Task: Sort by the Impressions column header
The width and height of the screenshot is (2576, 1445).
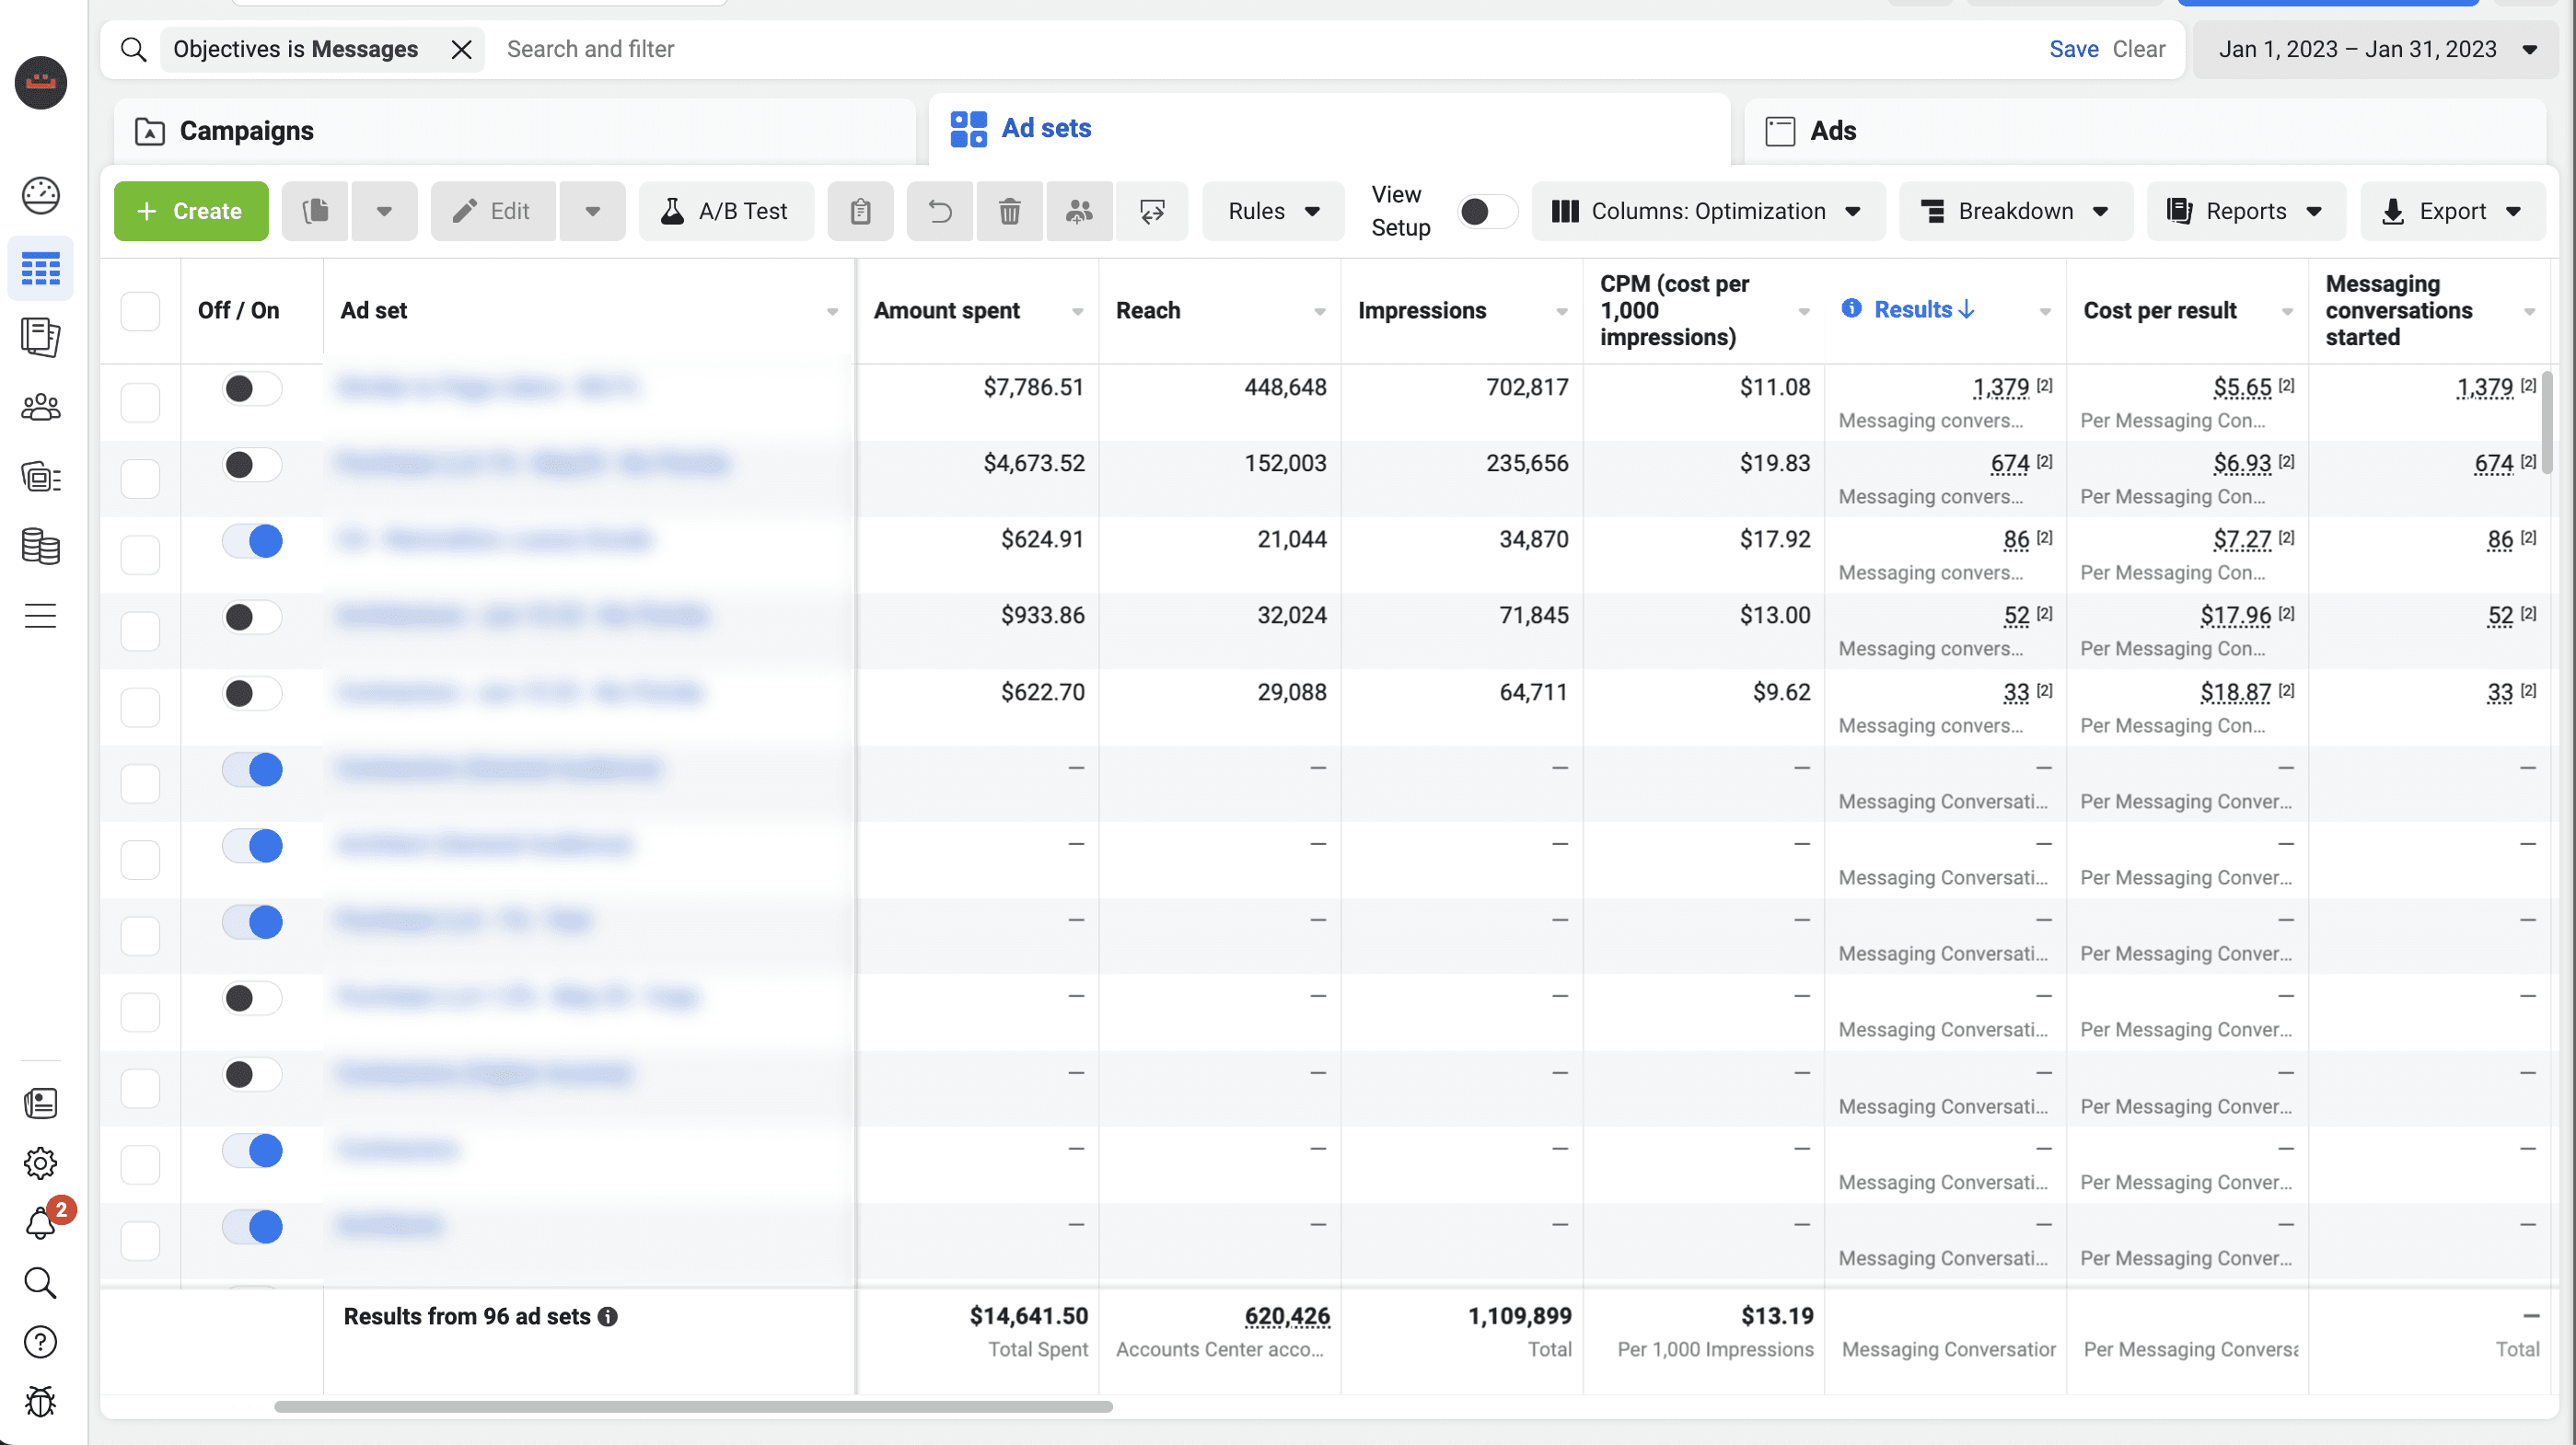Action: point(1421,311)
